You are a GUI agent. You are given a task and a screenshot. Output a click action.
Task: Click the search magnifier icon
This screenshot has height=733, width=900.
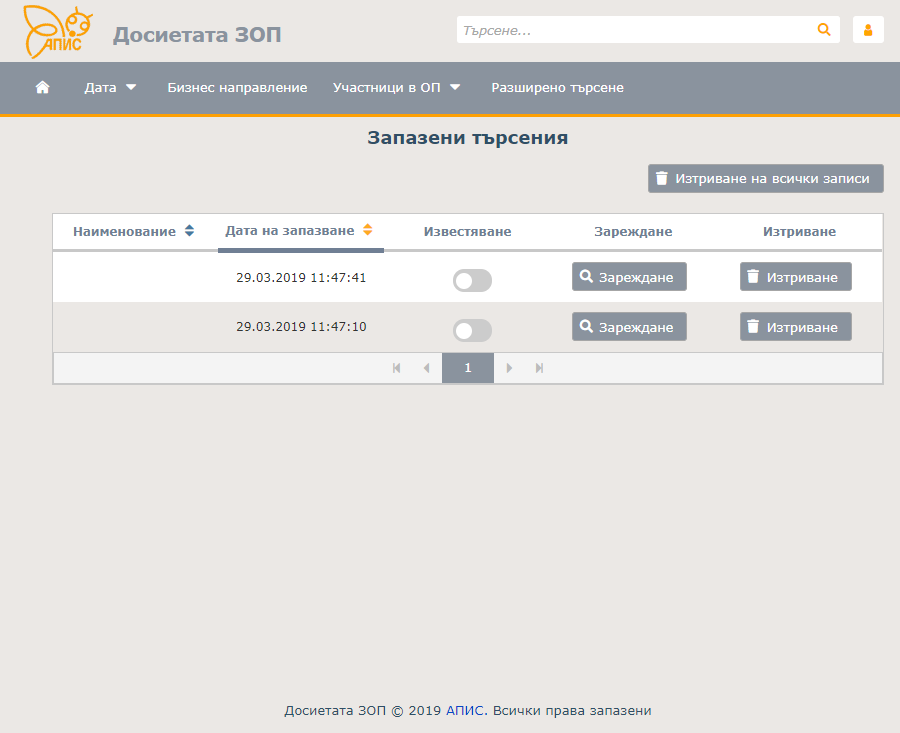[824, 30]
